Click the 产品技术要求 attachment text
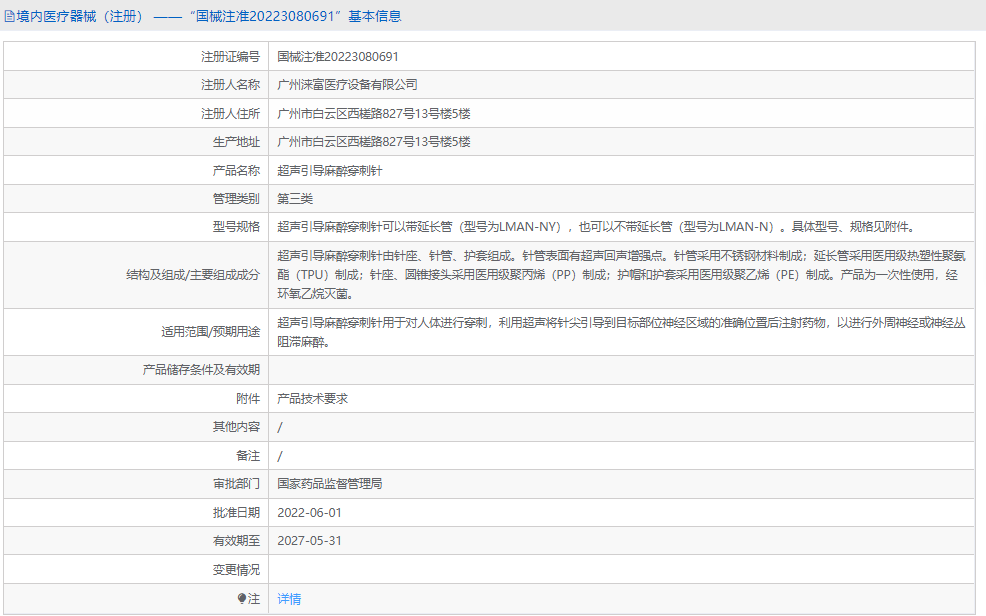Viewport: 986px width, 616px height. click(313, 399)
